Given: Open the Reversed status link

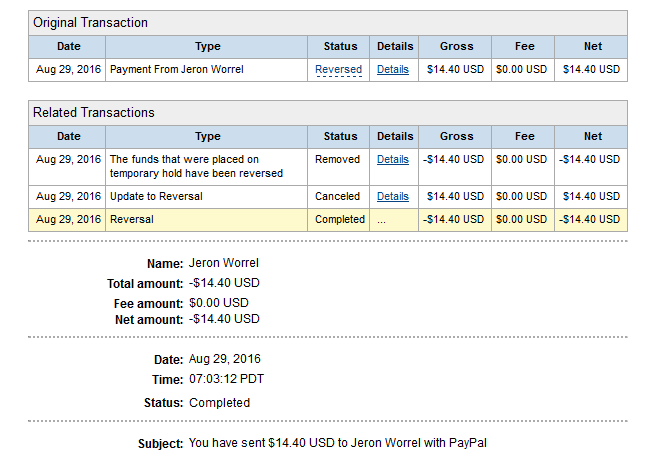Looking at the screenshot, I should 338,69.
